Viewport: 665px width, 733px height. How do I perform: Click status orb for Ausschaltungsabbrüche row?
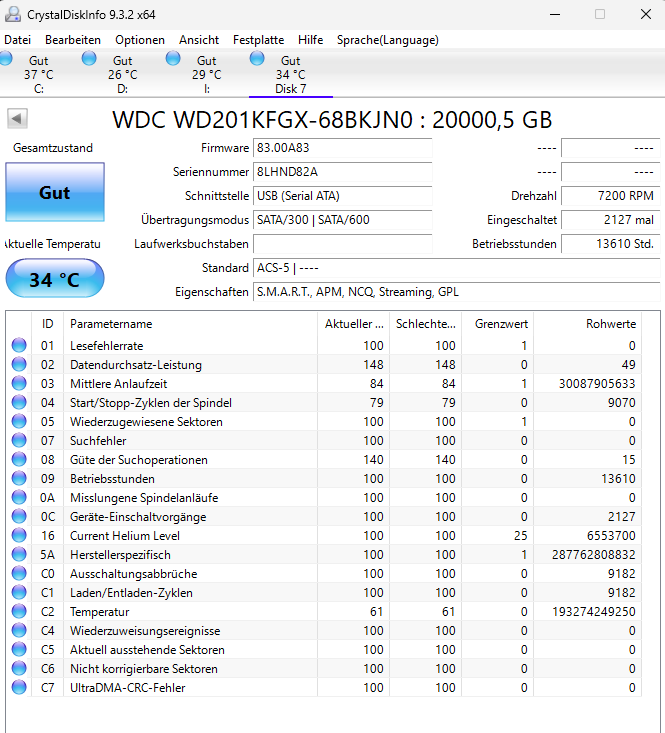tap(19, 574)
